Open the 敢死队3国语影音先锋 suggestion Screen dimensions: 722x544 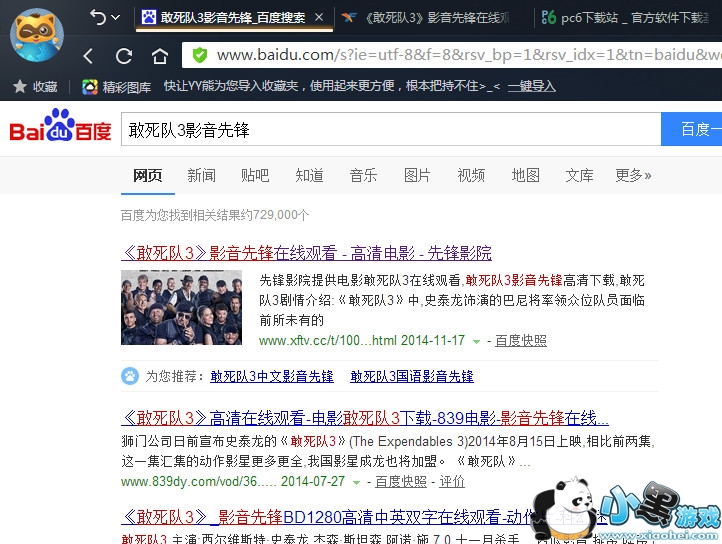412,376
